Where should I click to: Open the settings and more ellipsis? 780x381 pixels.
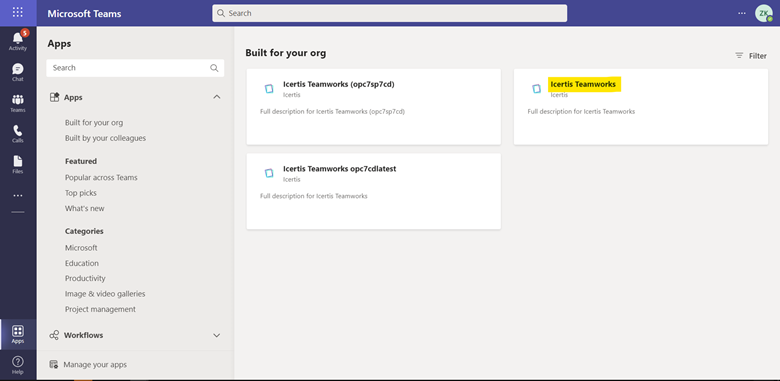point(742,13)
